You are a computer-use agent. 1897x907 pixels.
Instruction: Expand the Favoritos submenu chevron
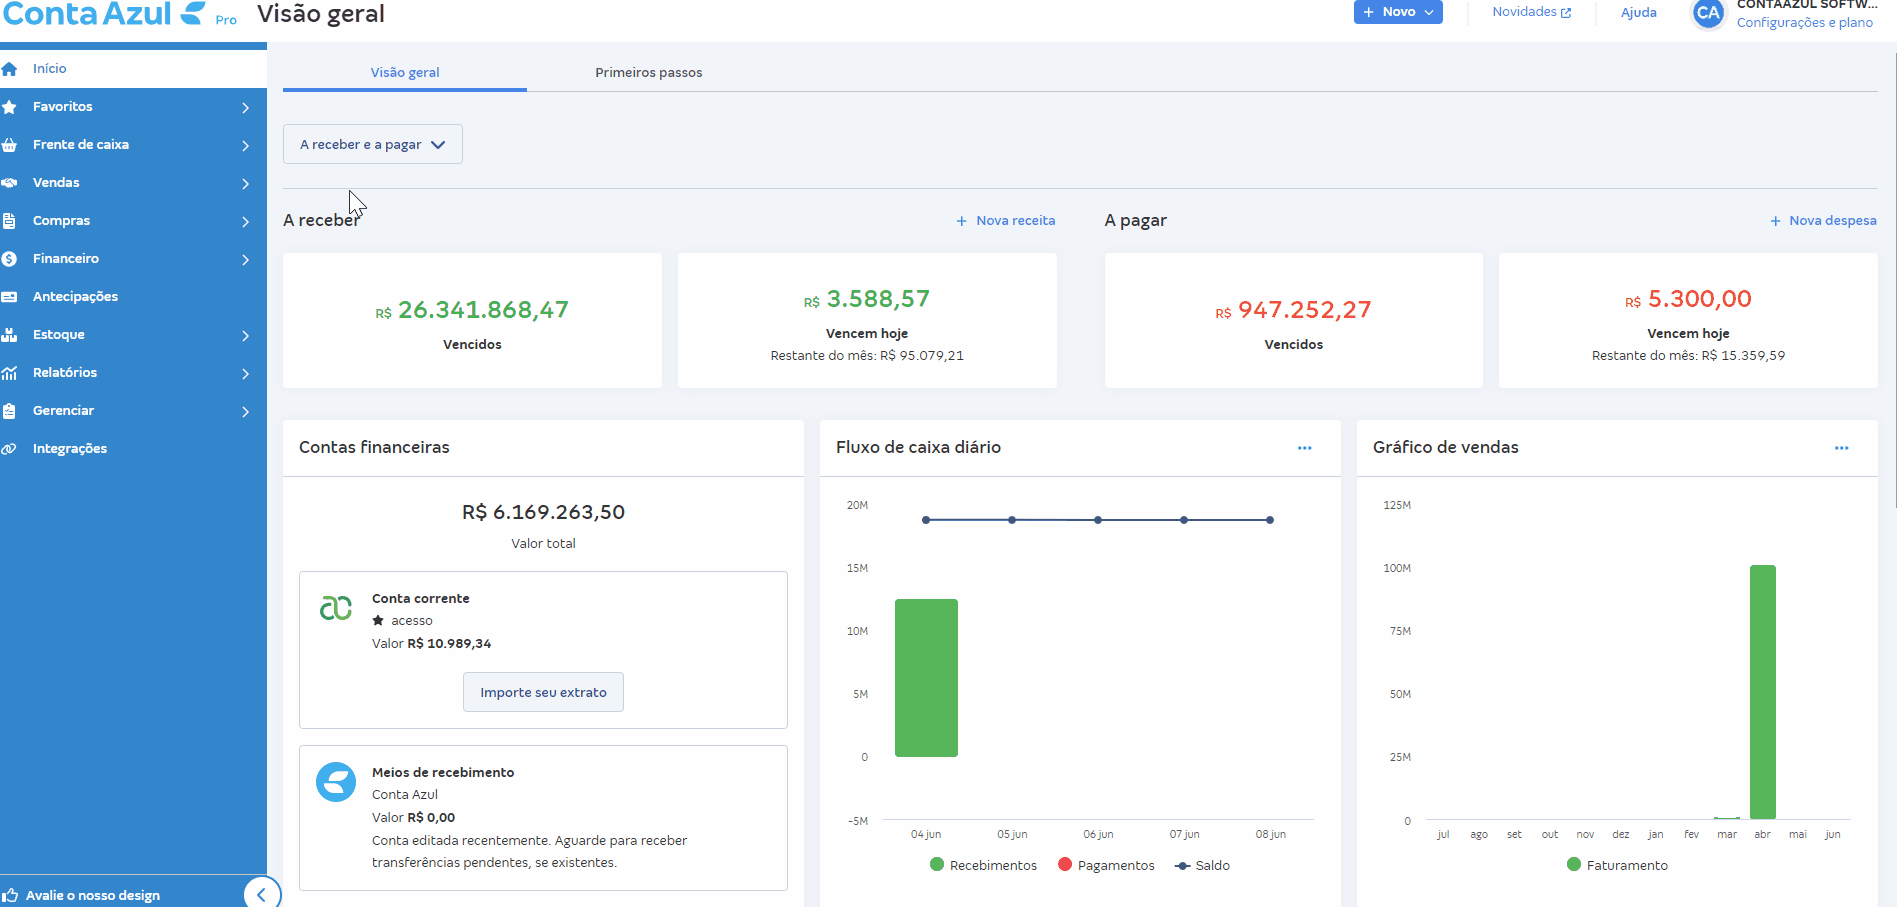click(x=245, y=107)
